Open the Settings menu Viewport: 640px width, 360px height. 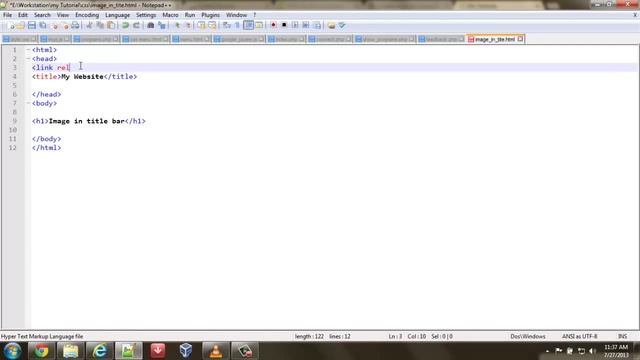click(x=146, y=15)
